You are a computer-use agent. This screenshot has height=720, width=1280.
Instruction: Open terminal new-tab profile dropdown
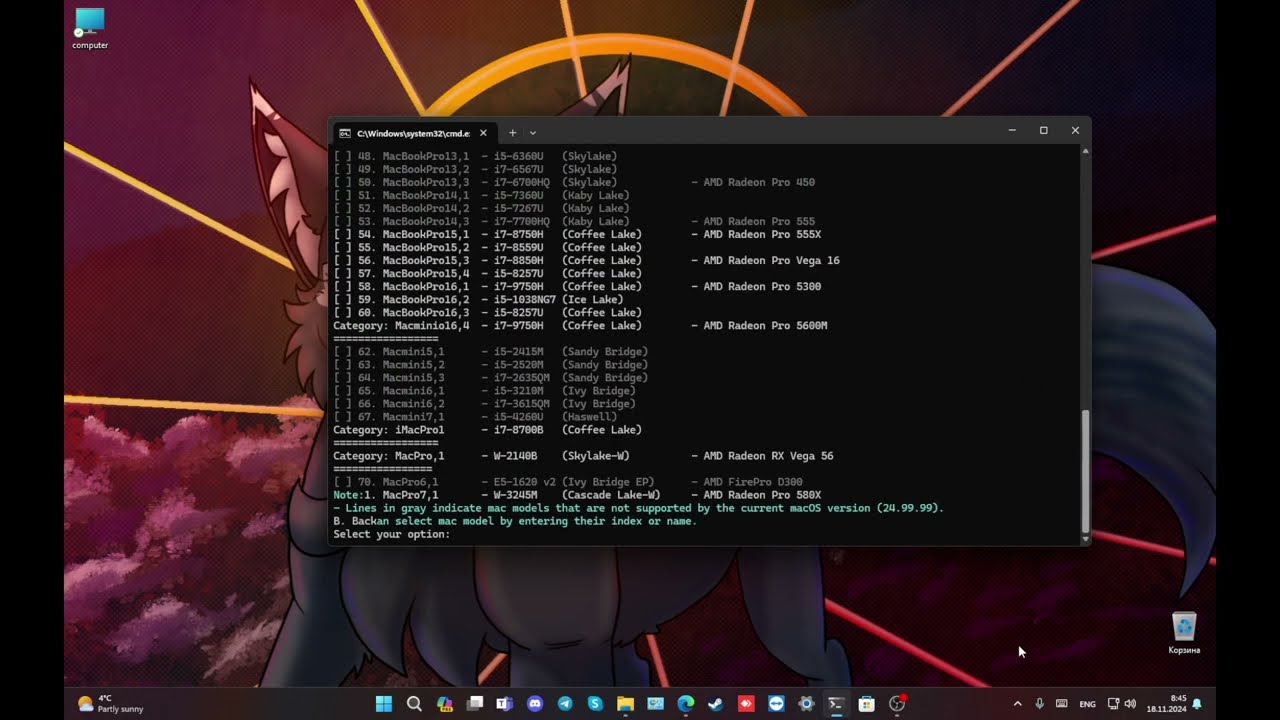pos(533,132)
